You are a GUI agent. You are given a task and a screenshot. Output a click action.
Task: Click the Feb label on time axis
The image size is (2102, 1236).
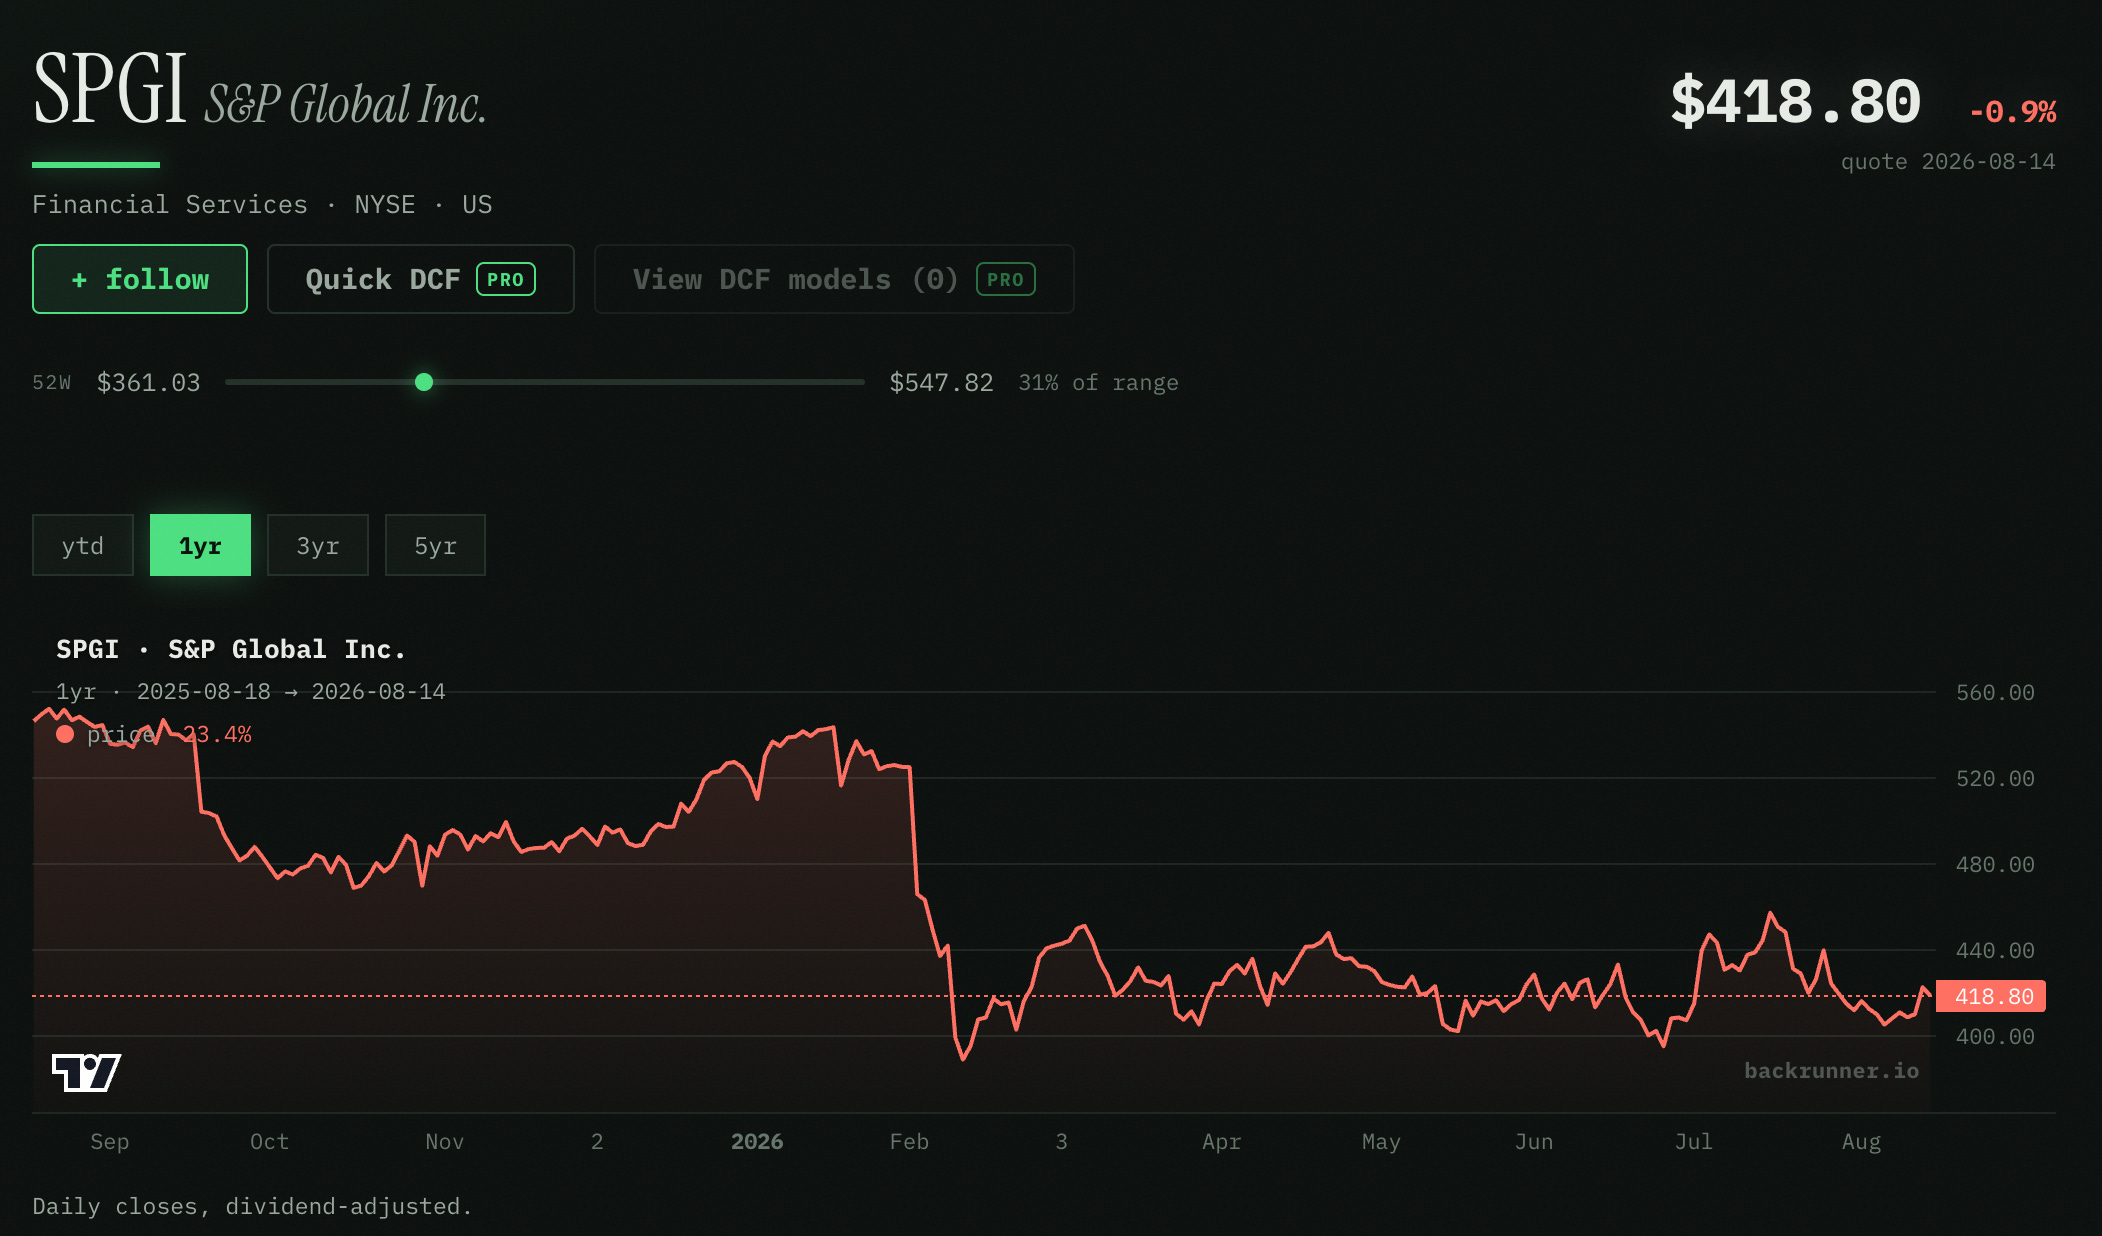pyautogui.click(x=909, y=1142)
